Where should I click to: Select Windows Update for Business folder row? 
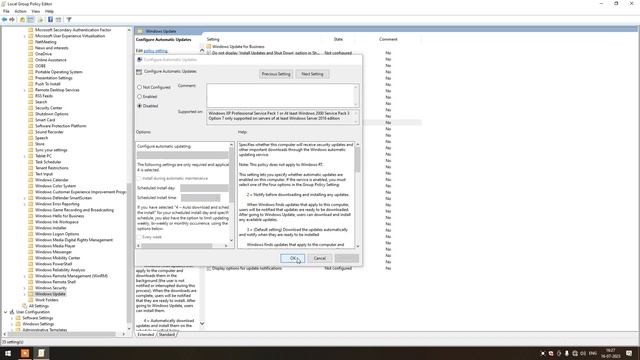pyautogui.click(x=238, y=47)
